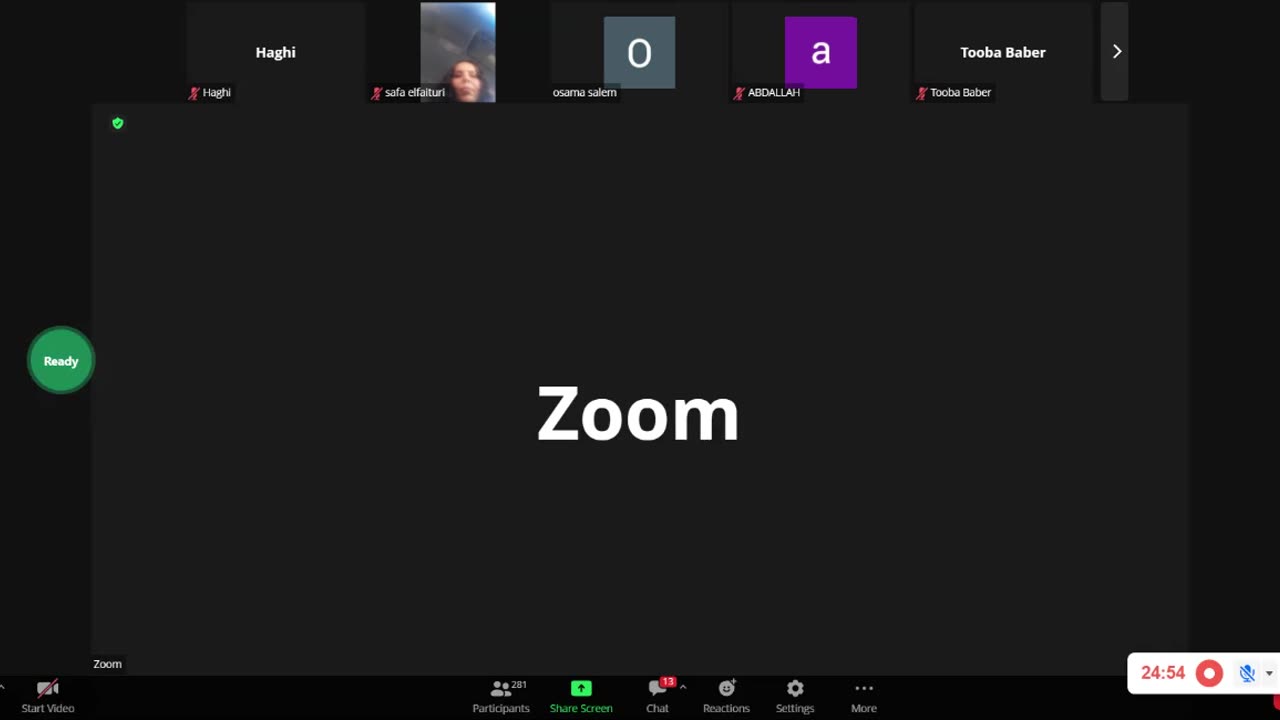Screen dimensions: 1280x720
Task: Select ABDALLAH's purple avatar tile
Action: tap(821, 52)
